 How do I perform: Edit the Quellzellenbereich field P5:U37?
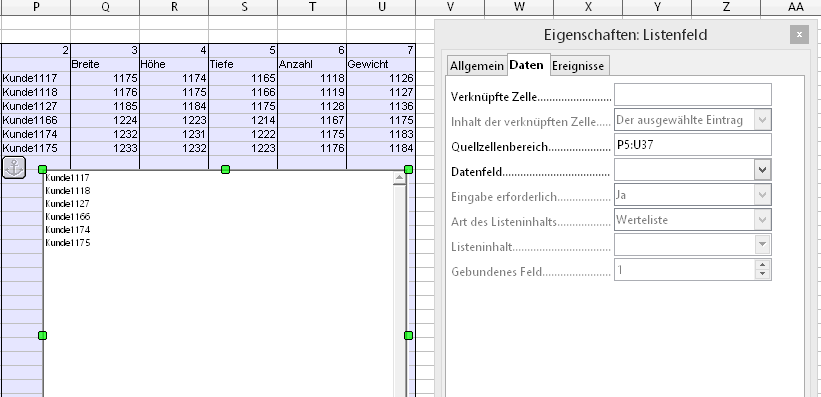coord(692,145)
